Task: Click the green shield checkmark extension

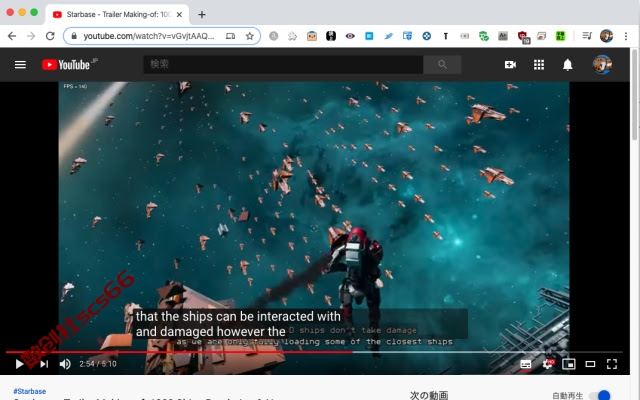Action: point(484,36)
